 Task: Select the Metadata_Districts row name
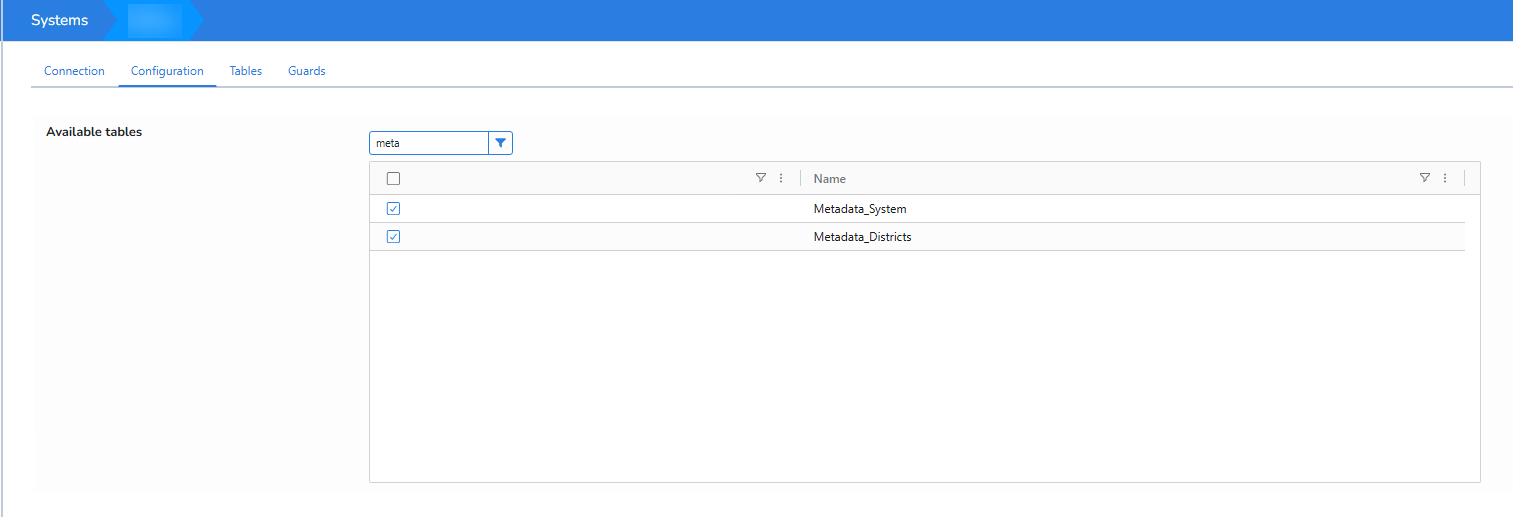coord(862,237)
